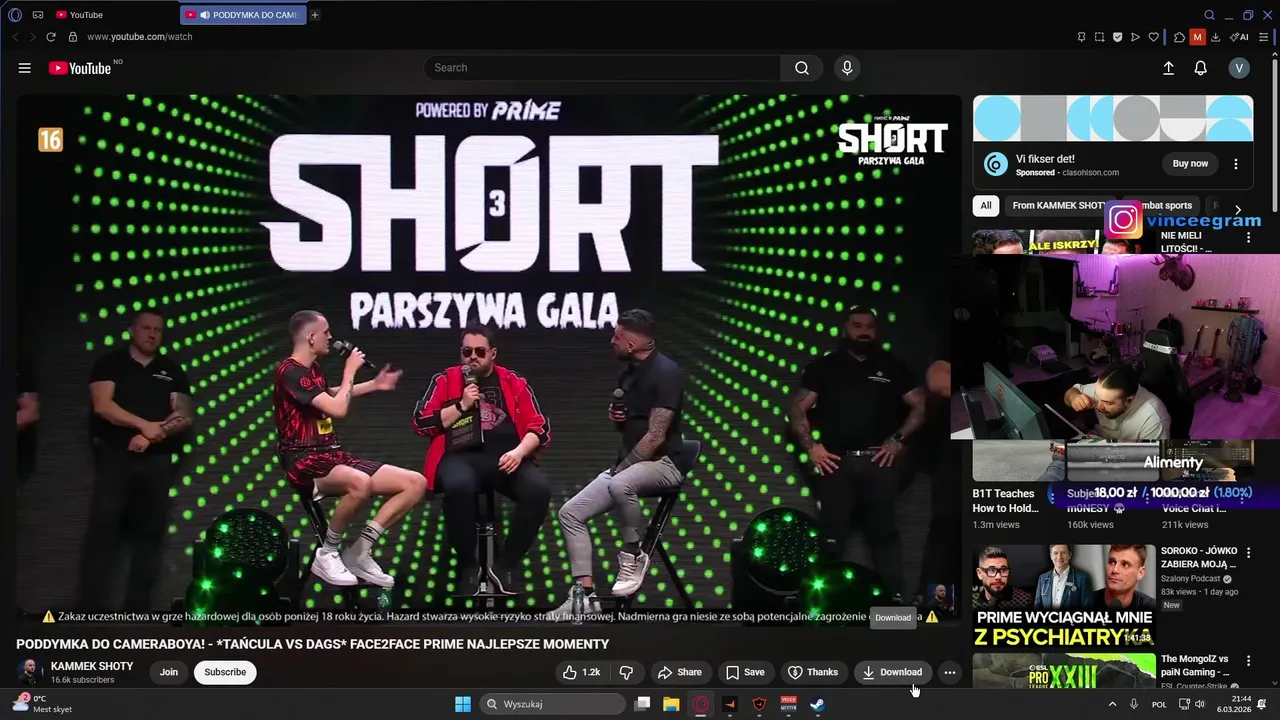
Task: Add the page to bookmarks with the heart
Action: coord(1153,37)
